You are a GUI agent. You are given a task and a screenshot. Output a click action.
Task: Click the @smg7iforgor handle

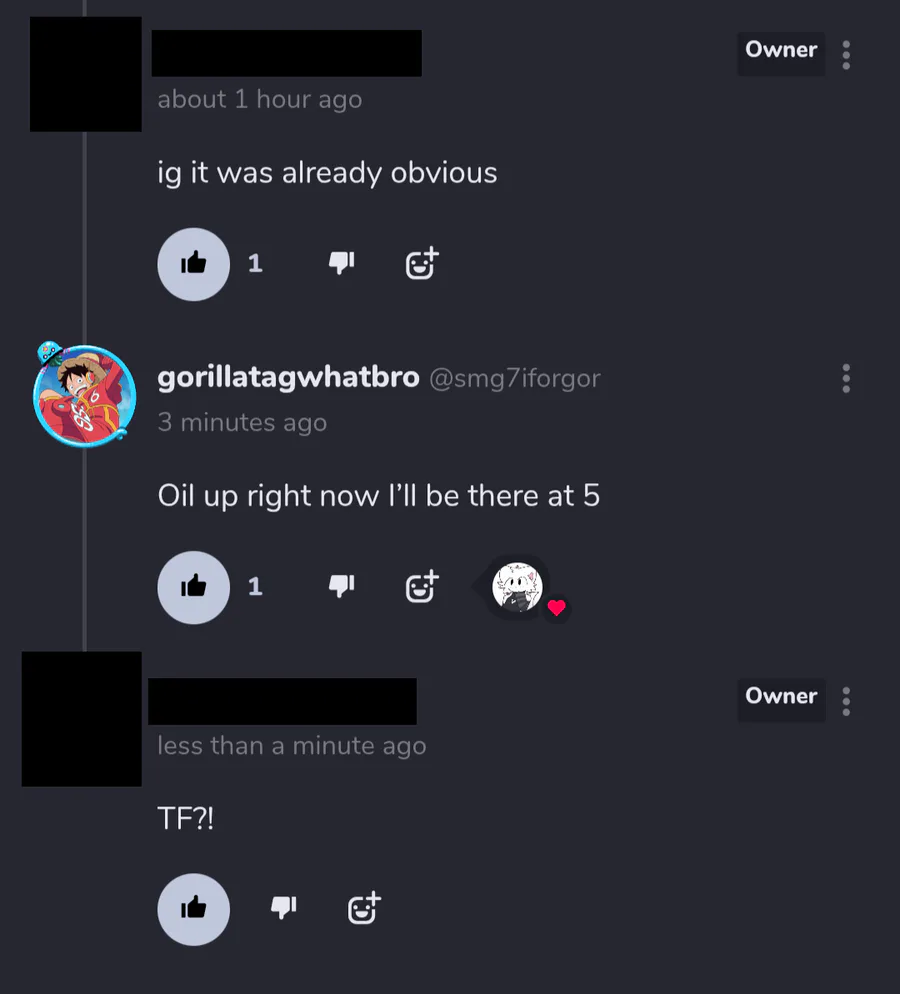515,378
